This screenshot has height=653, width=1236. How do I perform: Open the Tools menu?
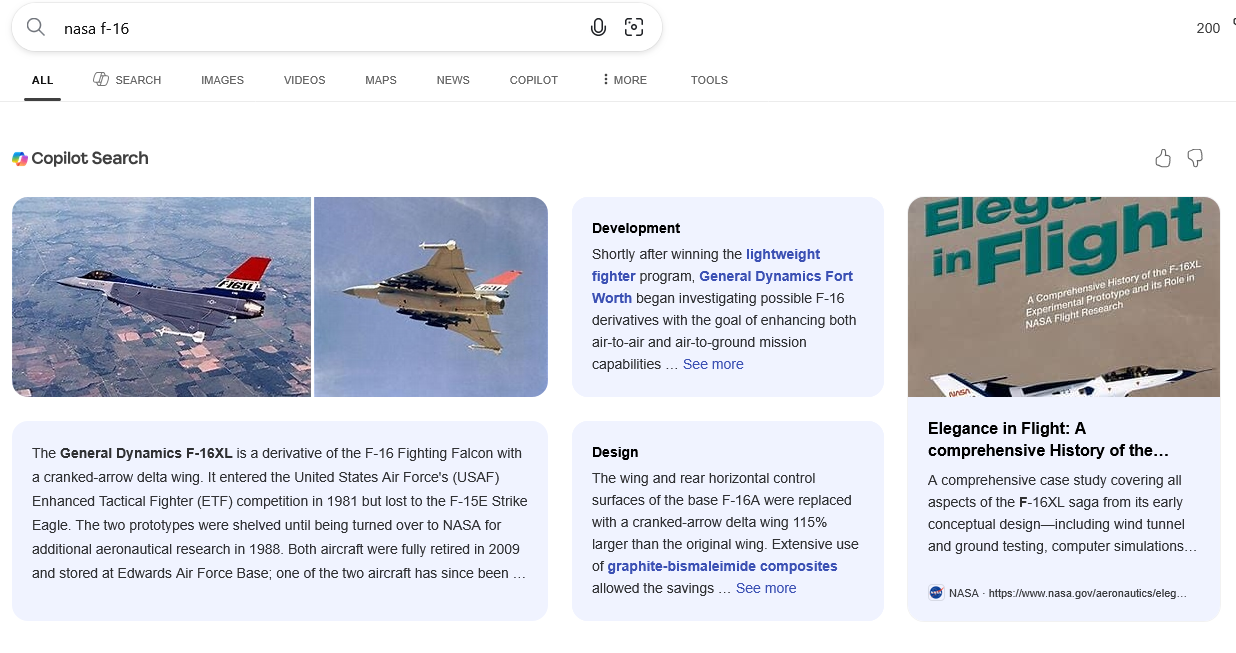pos(709,80)
